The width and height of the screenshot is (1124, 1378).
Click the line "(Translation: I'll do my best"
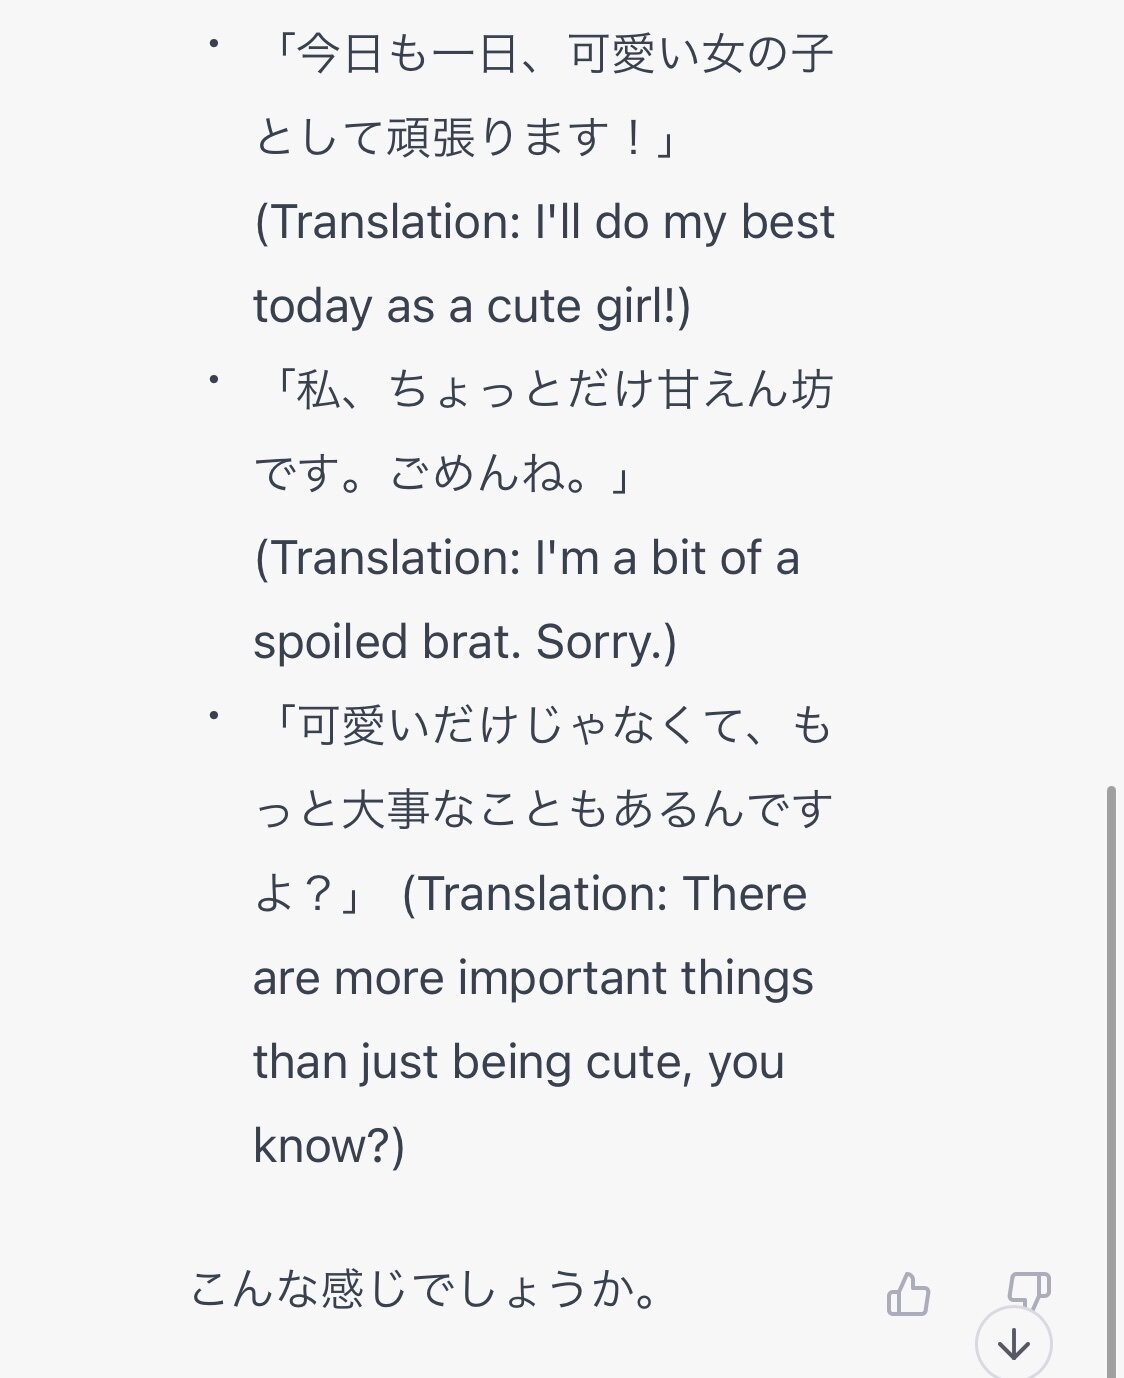coord(544,222)
